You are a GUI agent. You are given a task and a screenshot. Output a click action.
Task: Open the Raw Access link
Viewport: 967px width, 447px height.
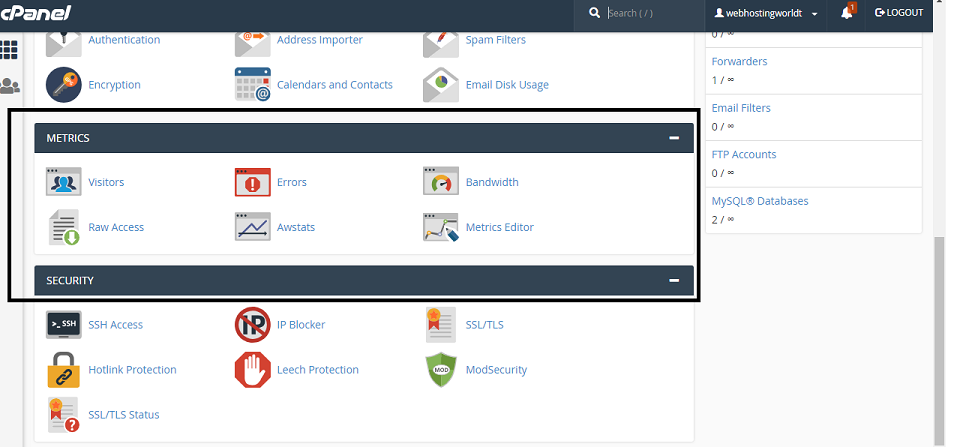(x=116, y=227)
